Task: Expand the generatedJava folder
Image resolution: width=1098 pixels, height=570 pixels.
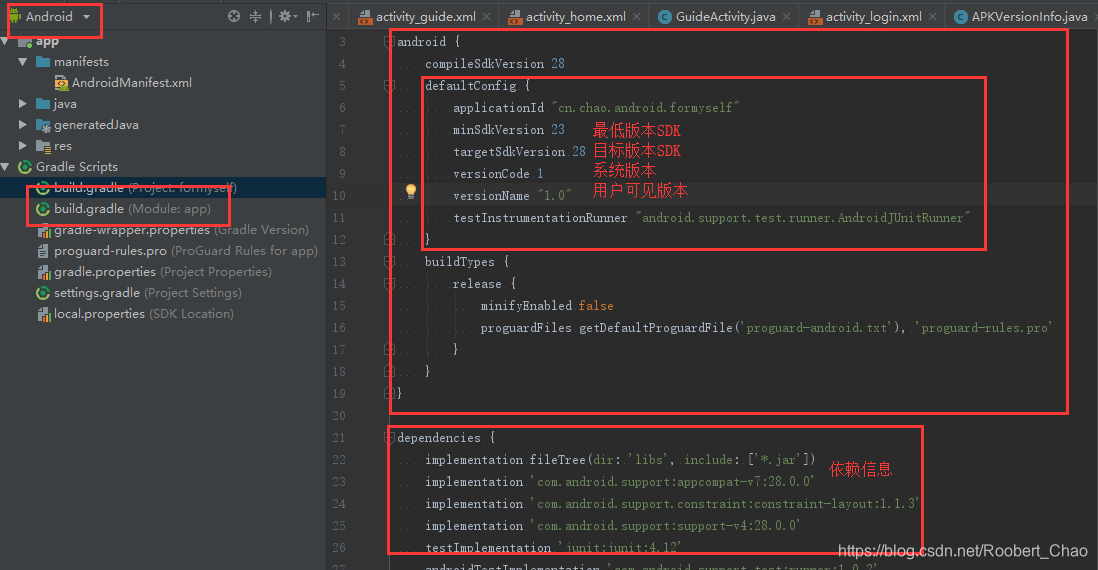Action: coord(22,125)
